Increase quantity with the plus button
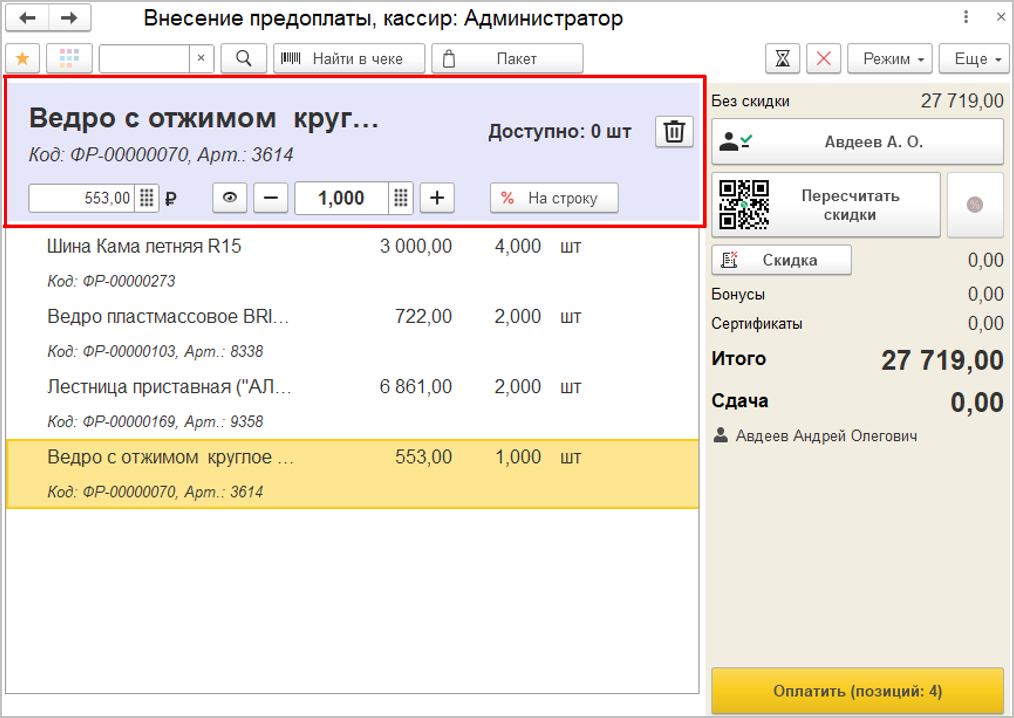Image resolution: width=1014 pixels, height=718 pixels. coord(437,198)
